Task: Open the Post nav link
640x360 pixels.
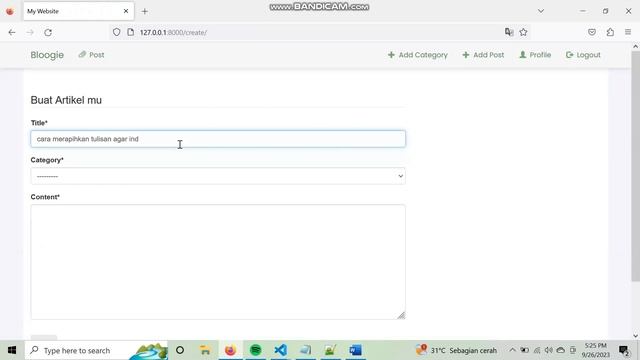Action: 91,55
